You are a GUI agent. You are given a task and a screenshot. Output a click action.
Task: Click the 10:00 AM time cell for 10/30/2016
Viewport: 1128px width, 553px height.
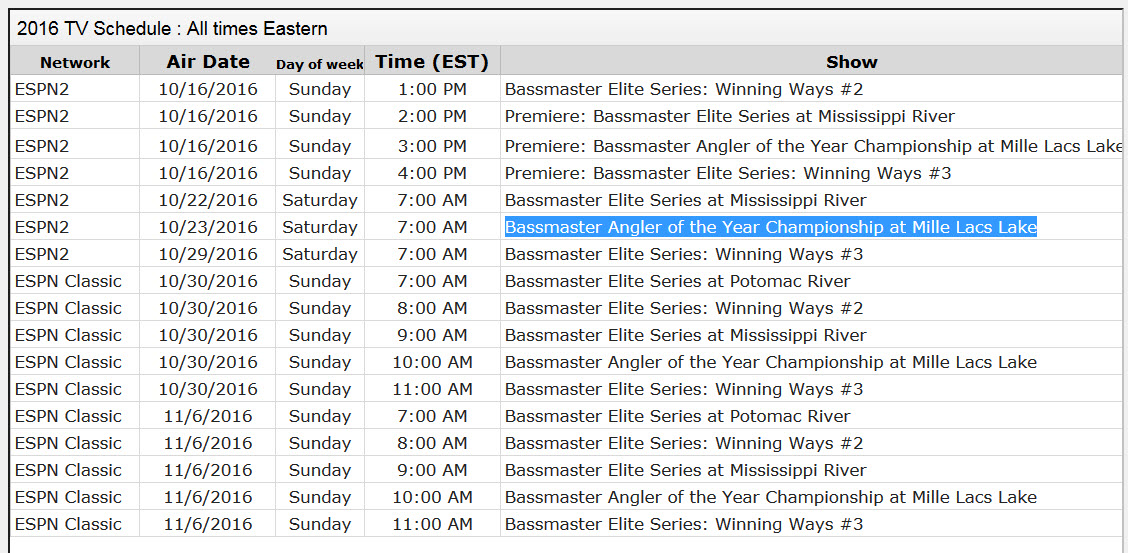[432, 362]
